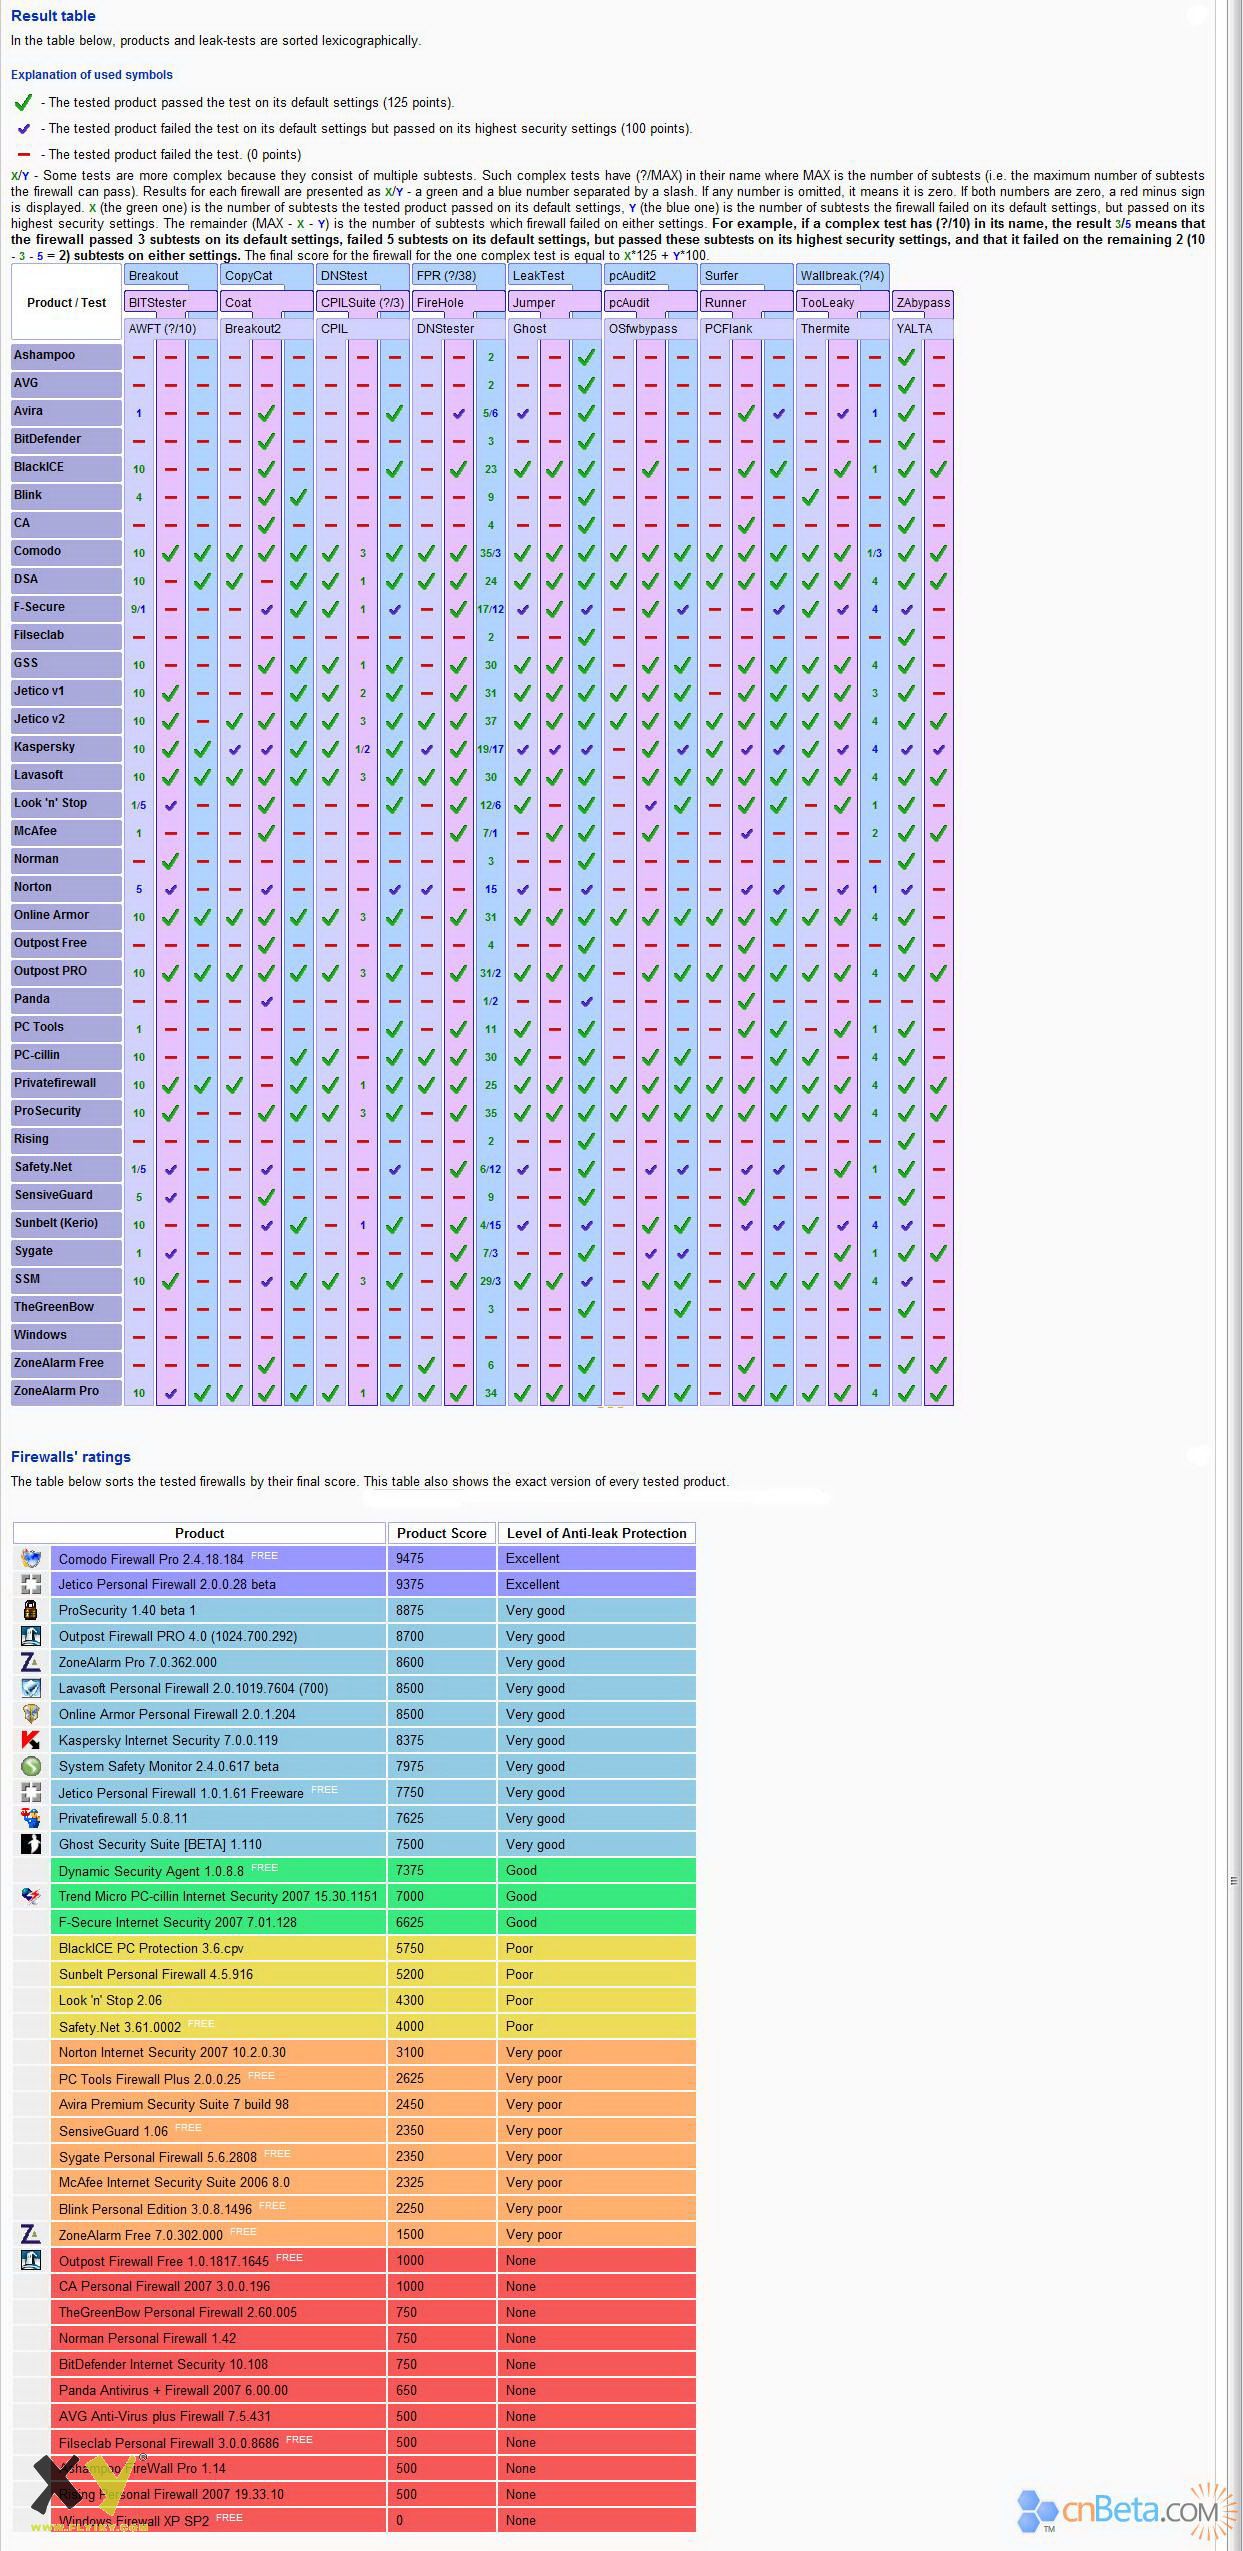Select the ZAbypass test header

coord(923,302)
